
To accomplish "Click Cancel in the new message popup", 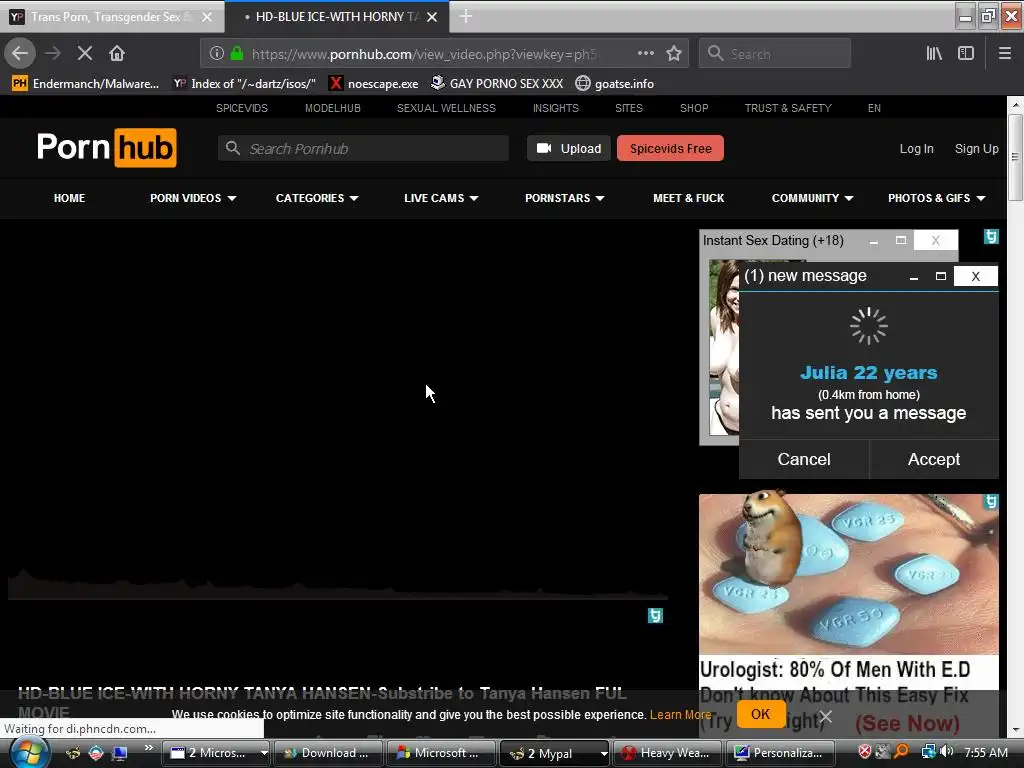I will pos(804,459).
